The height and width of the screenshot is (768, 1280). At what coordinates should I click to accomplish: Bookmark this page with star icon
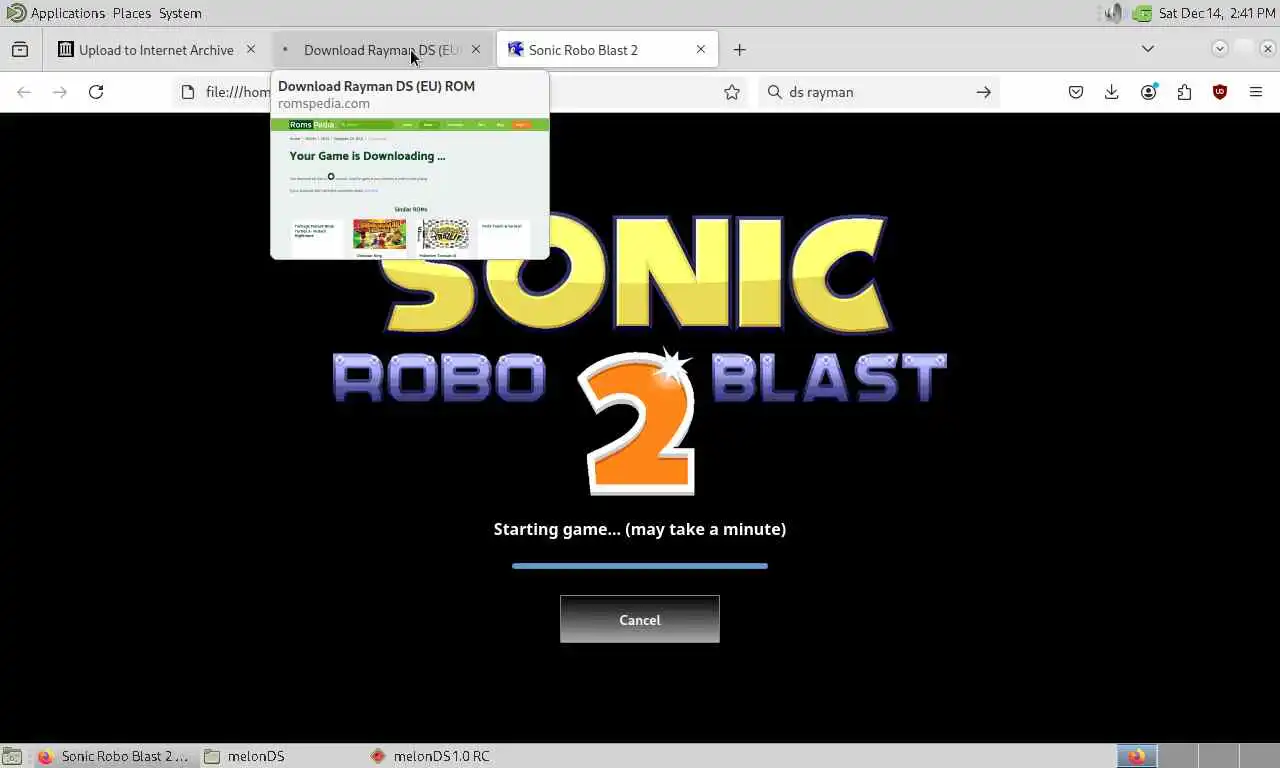click(x=732, y=92)
